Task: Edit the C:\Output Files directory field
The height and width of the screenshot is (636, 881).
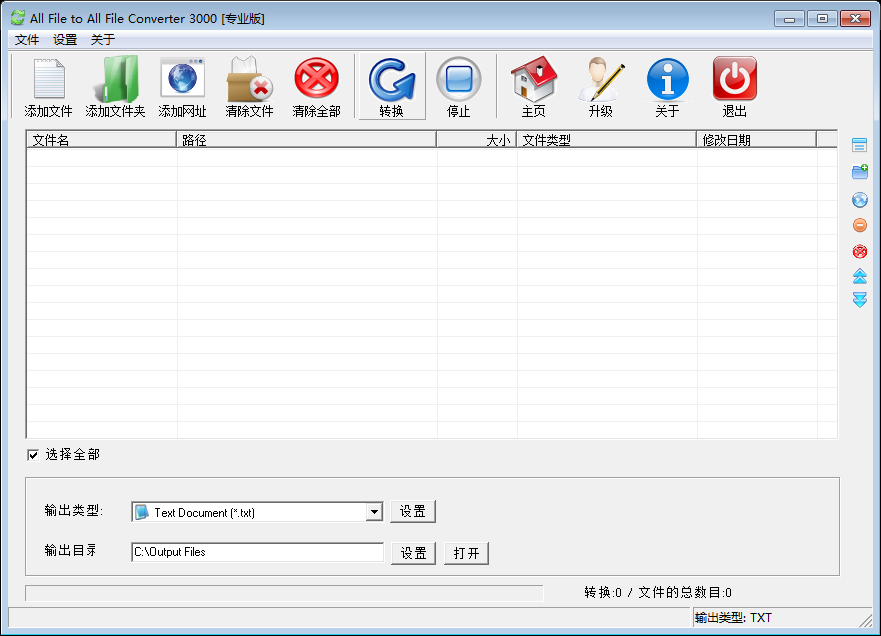Action: click(x=257, y=552)
